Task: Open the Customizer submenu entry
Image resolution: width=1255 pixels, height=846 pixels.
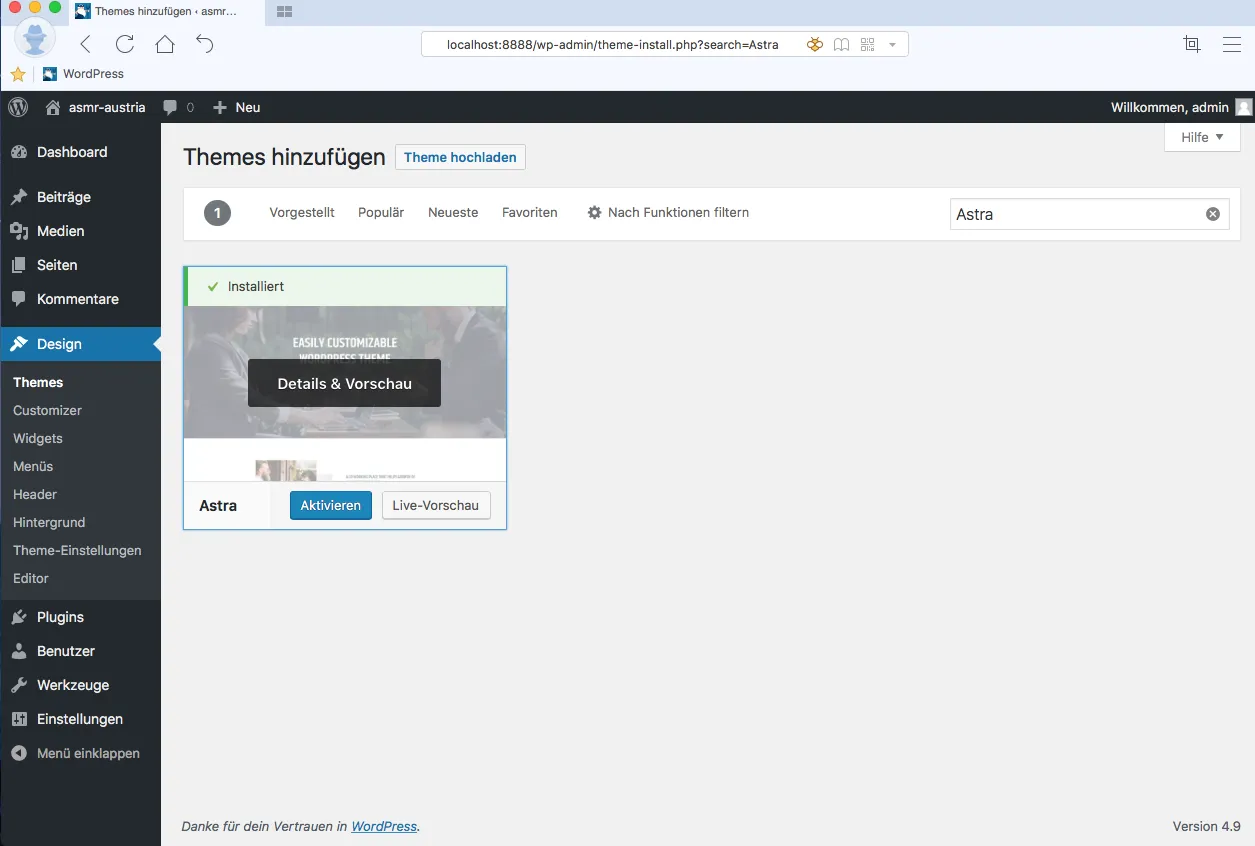Action: tap(47, 410)
